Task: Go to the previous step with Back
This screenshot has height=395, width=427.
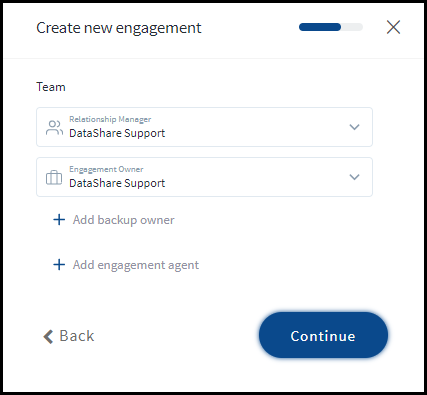Action: 69,336
